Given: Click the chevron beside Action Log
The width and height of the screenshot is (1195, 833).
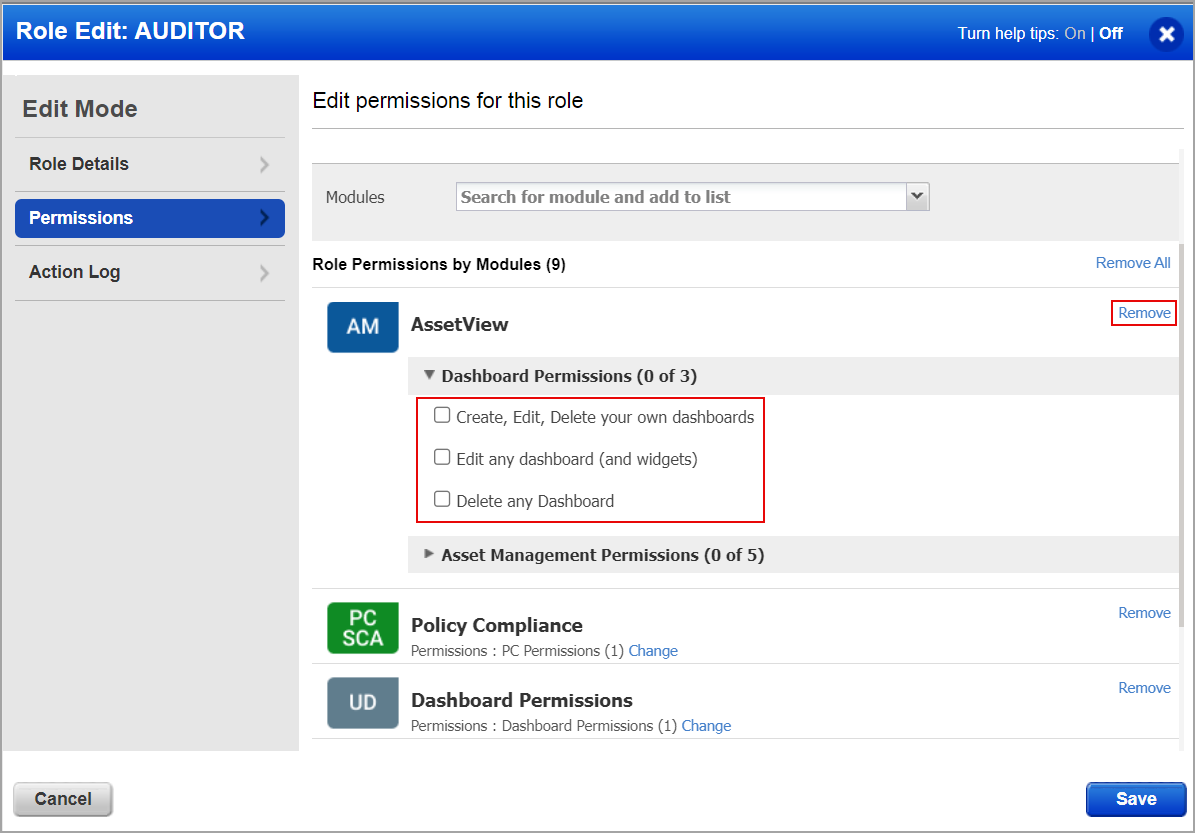Looking at the screenshot, I should 264,273.
